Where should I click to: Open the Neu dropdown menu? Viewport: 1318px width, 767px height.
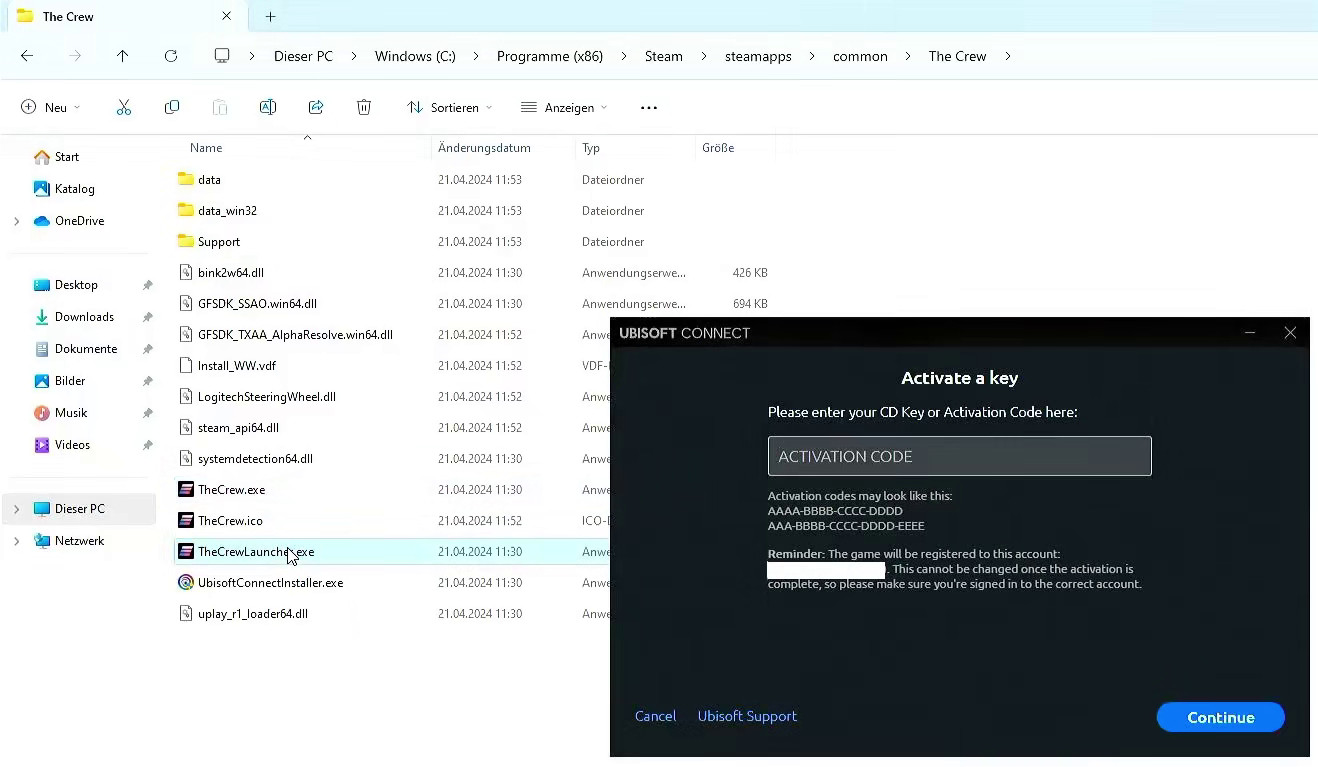[51, 107]
